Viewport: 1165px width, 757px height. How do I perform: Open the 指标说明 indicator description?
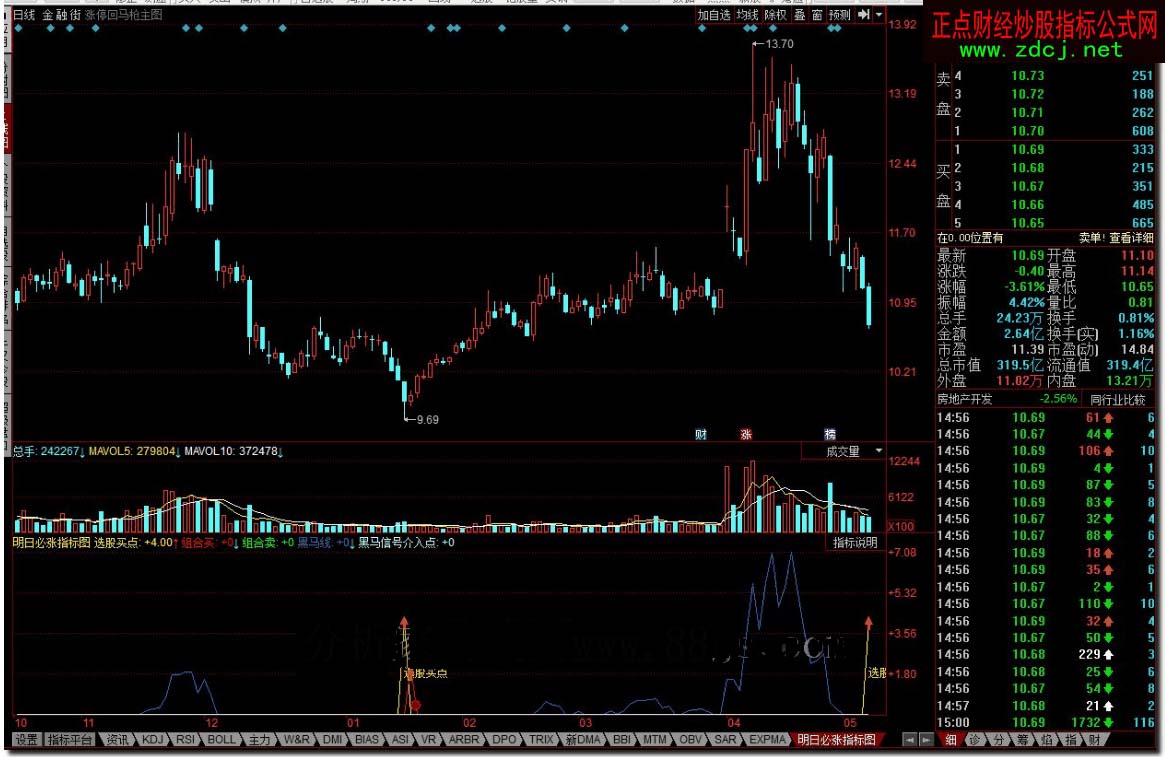pos(855,543)
